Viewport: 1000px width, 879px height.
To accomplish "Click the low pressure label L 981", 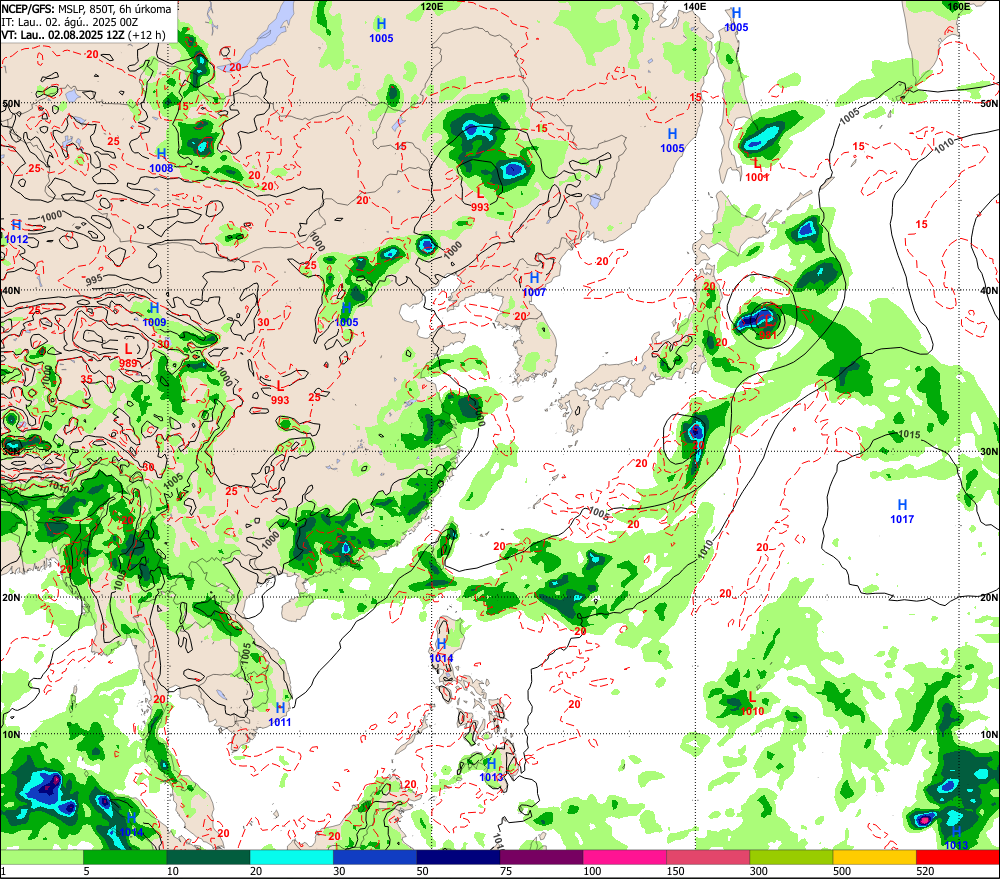I will tap(768, 328).
